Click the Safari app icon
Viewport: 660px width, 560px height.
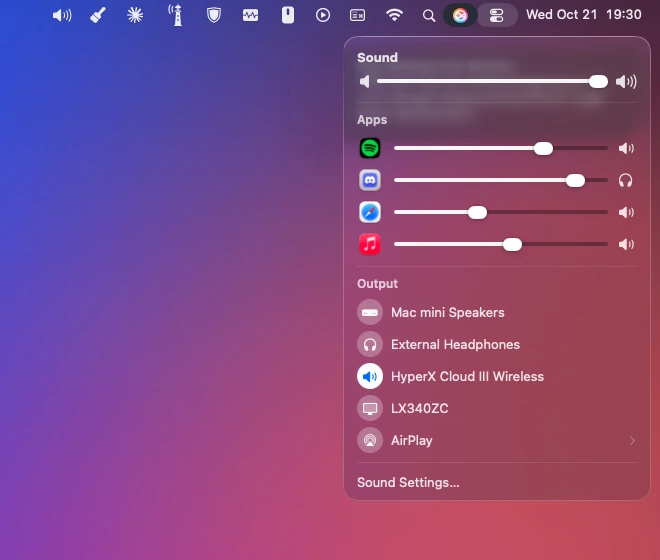pyautogui.click(x=370, y=212)
